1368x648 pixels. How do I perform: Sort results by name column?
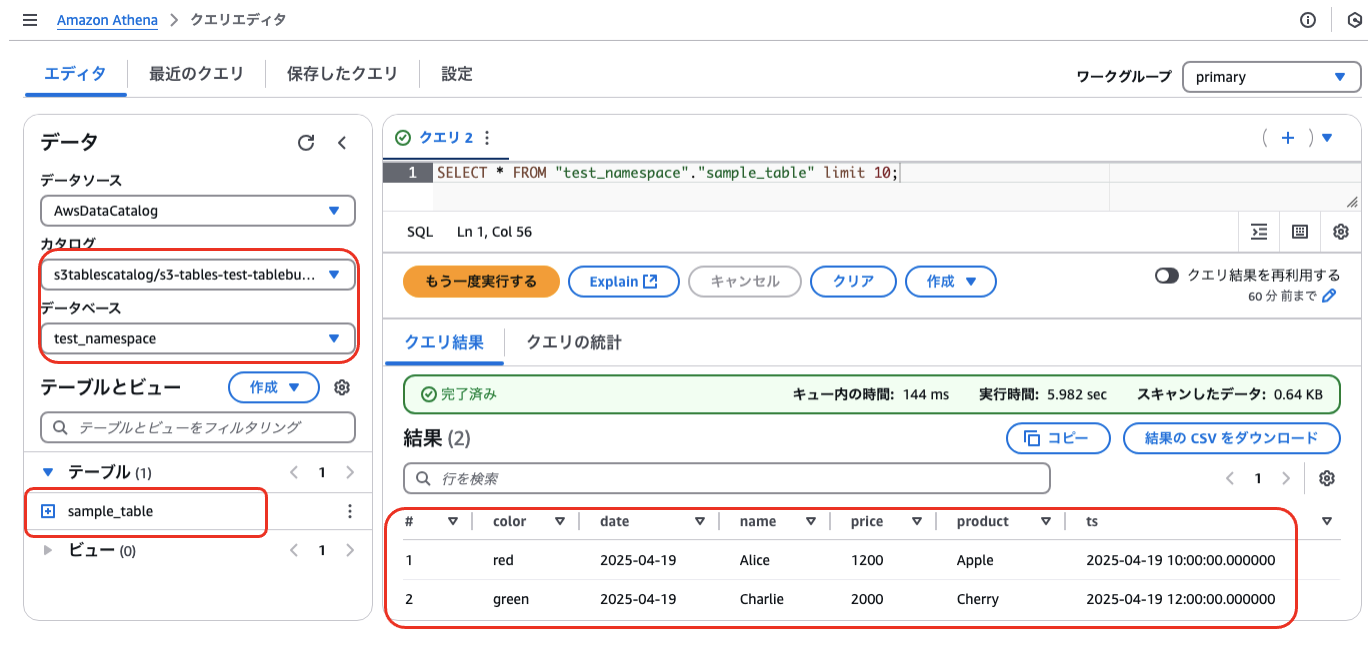tap(810, 521)
